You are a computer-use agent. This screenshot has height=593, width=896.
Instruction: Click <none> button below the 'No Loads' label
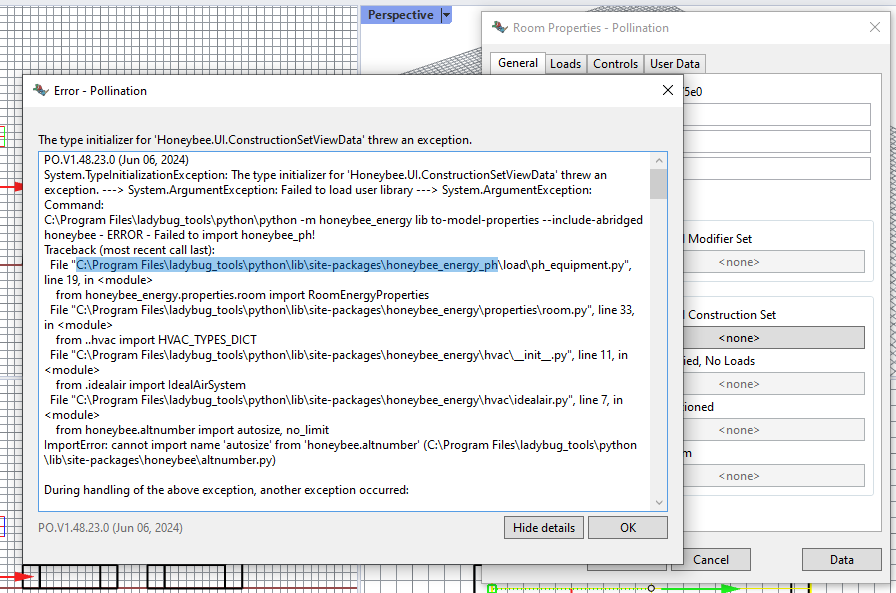tap(774, 384)
